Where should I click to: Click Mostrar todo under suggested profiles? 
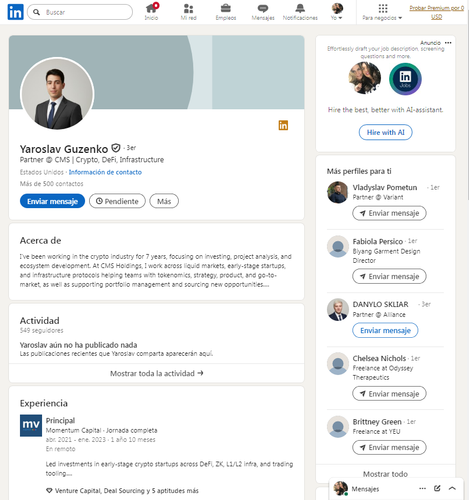coord(385,474)
